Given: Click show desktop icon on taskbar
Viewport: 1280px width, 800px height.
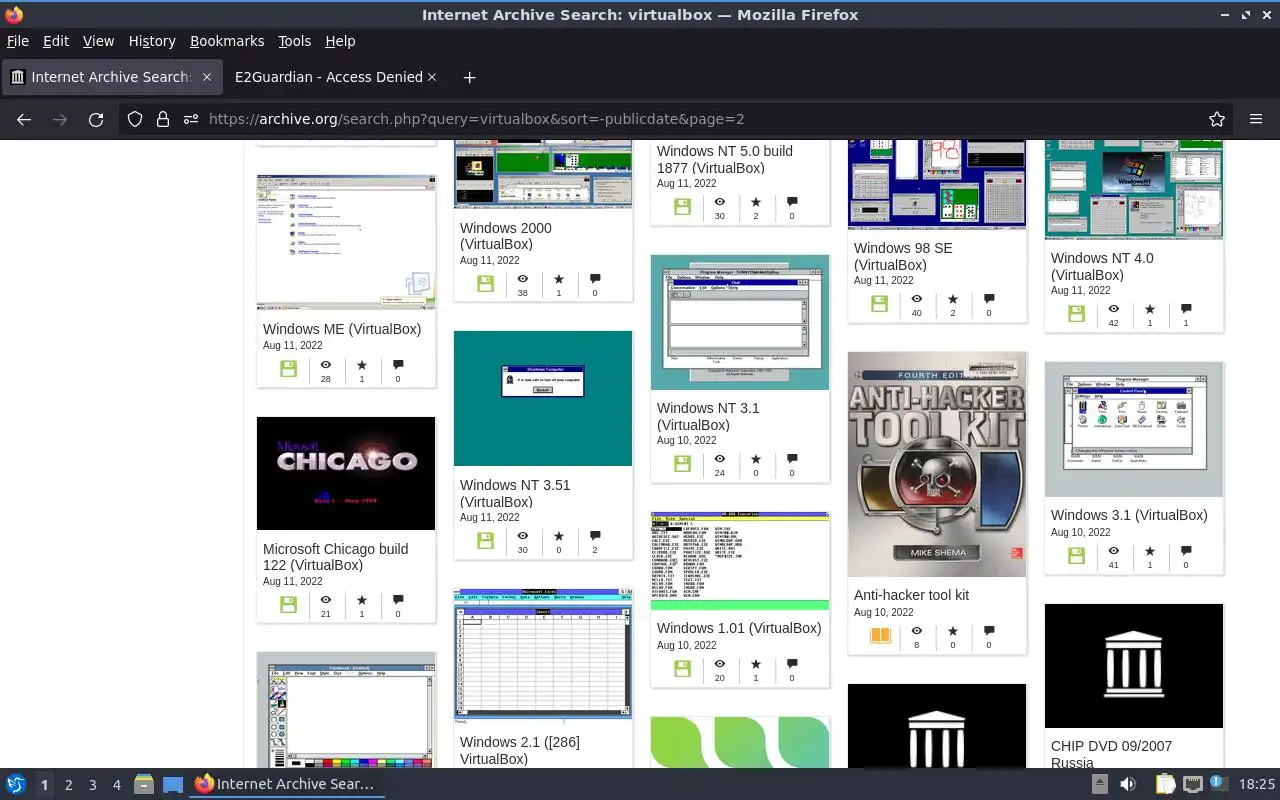Looking at the screenshot, I should [x=173, y=784].
